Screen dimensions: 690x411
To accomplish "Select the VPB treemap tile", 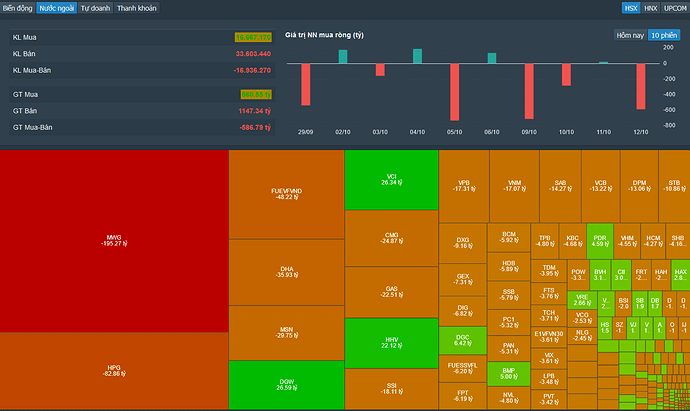I will 464,186.
